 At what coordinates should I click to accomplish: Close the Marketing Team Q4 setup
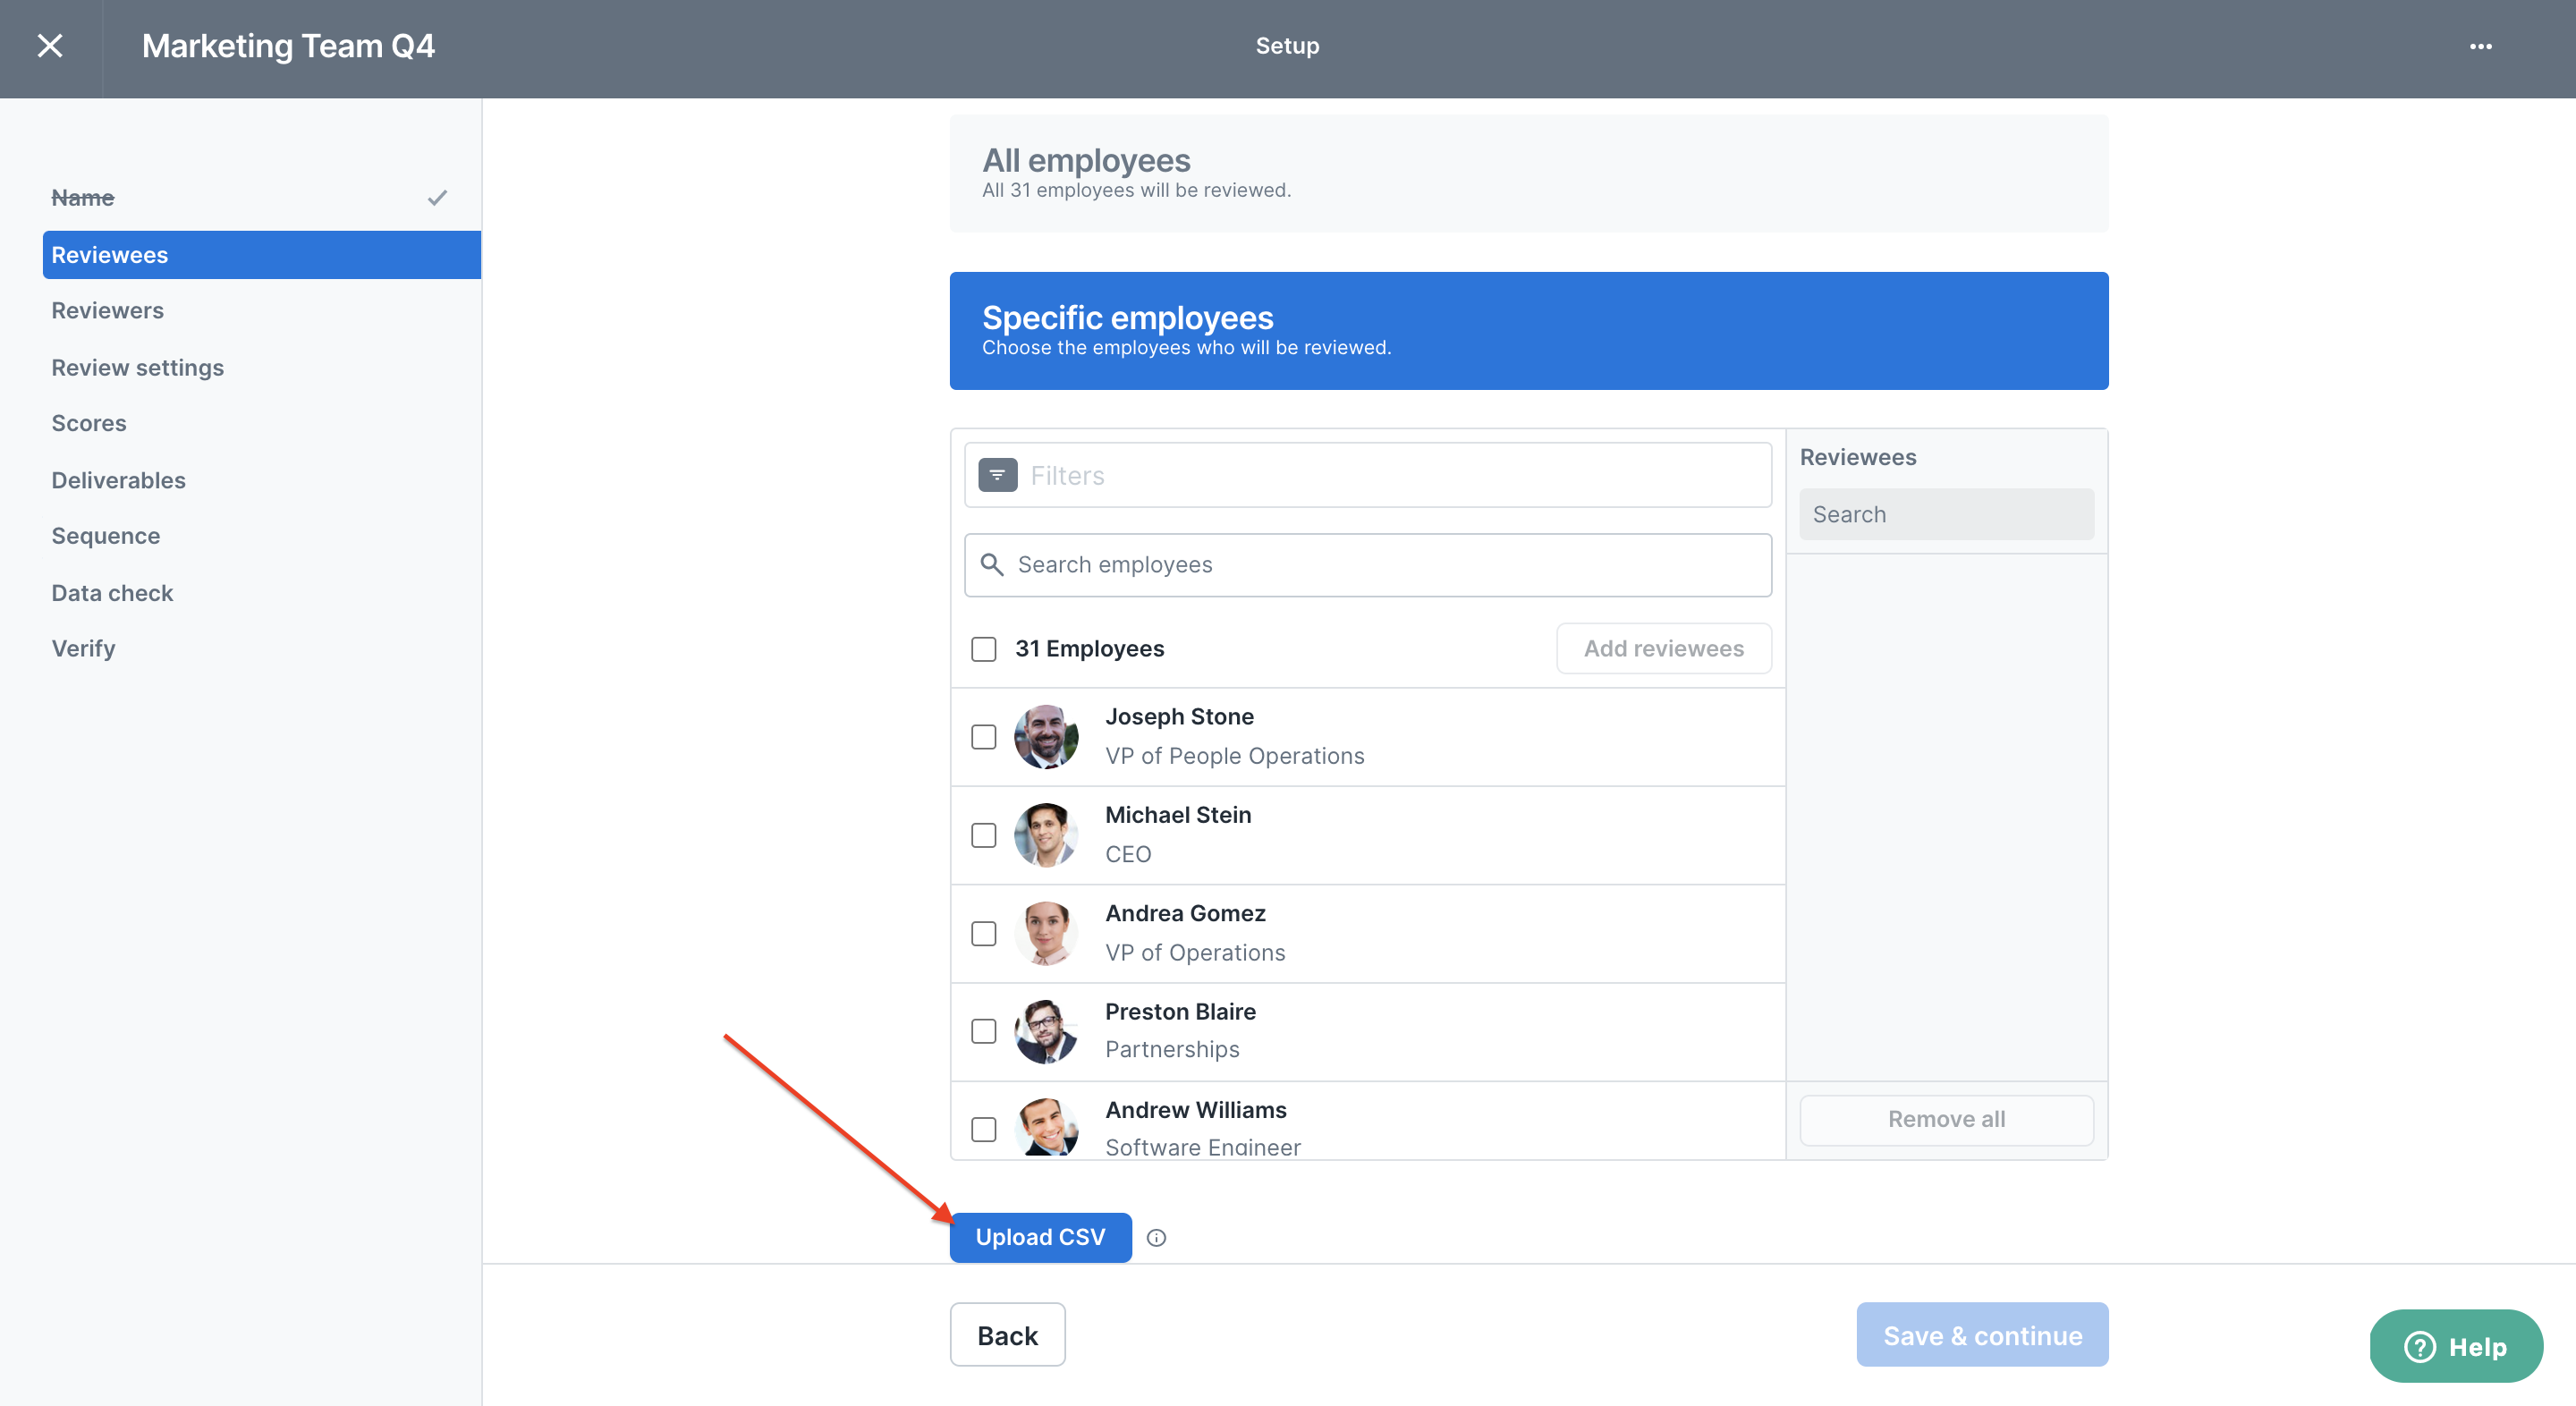point(50,46)
